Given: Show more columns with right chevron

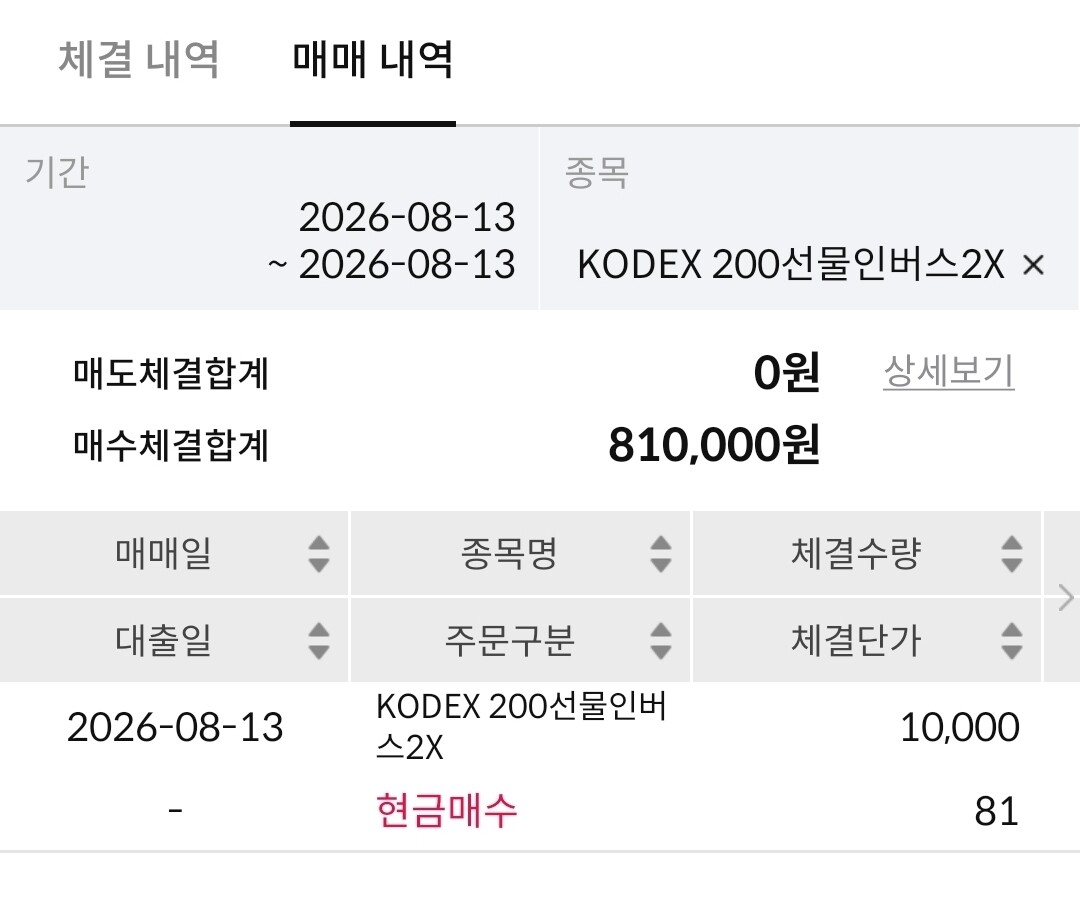Looking at the screenshot, I should point(1065,597).
